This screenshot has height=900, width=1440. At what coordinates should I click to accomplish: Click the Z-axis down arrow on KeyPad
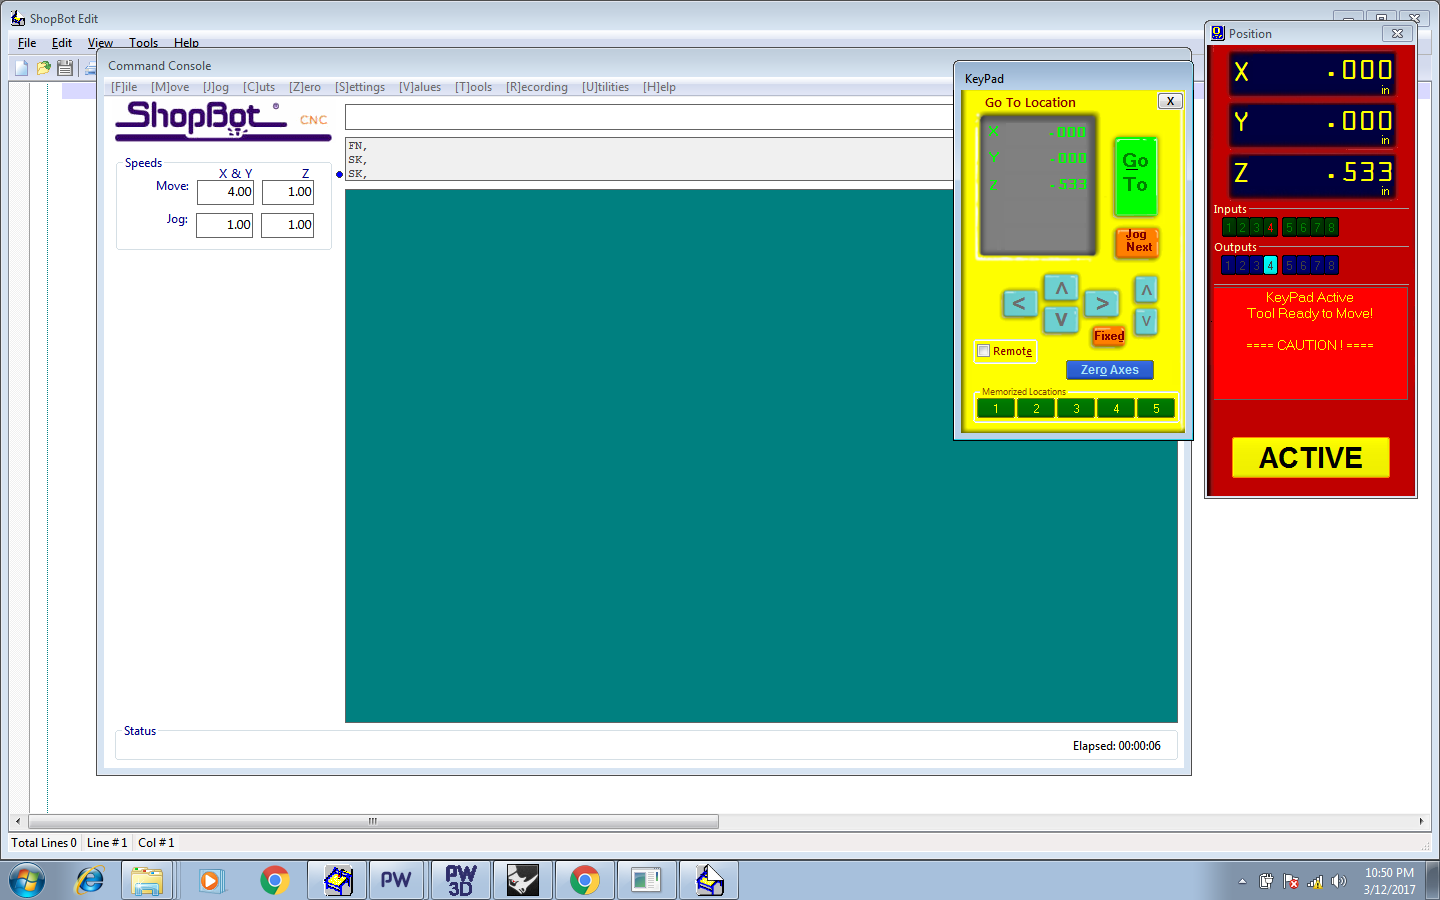1146,321
